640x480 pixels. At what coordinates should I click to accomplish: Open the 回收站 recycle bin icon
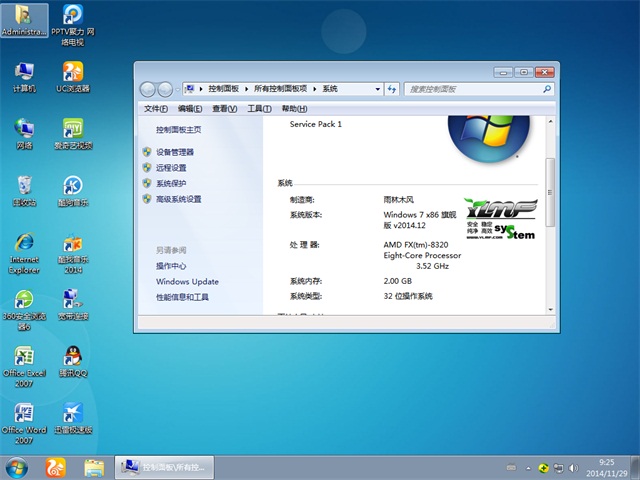tap(24, 189)
